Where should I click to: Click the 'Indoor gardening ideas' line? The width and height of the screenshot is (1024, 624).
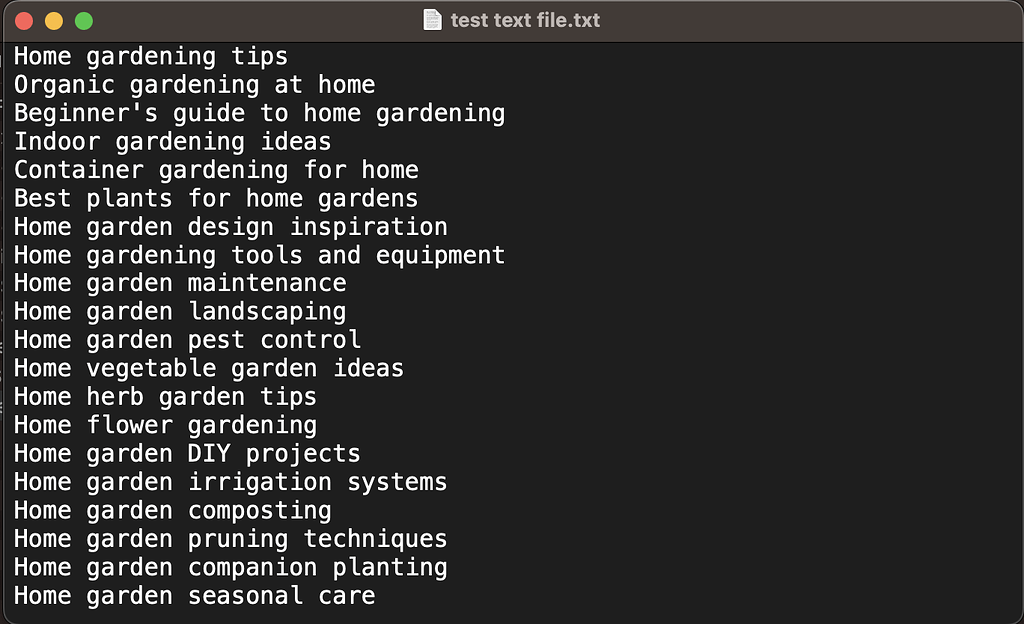click(172, 142)
